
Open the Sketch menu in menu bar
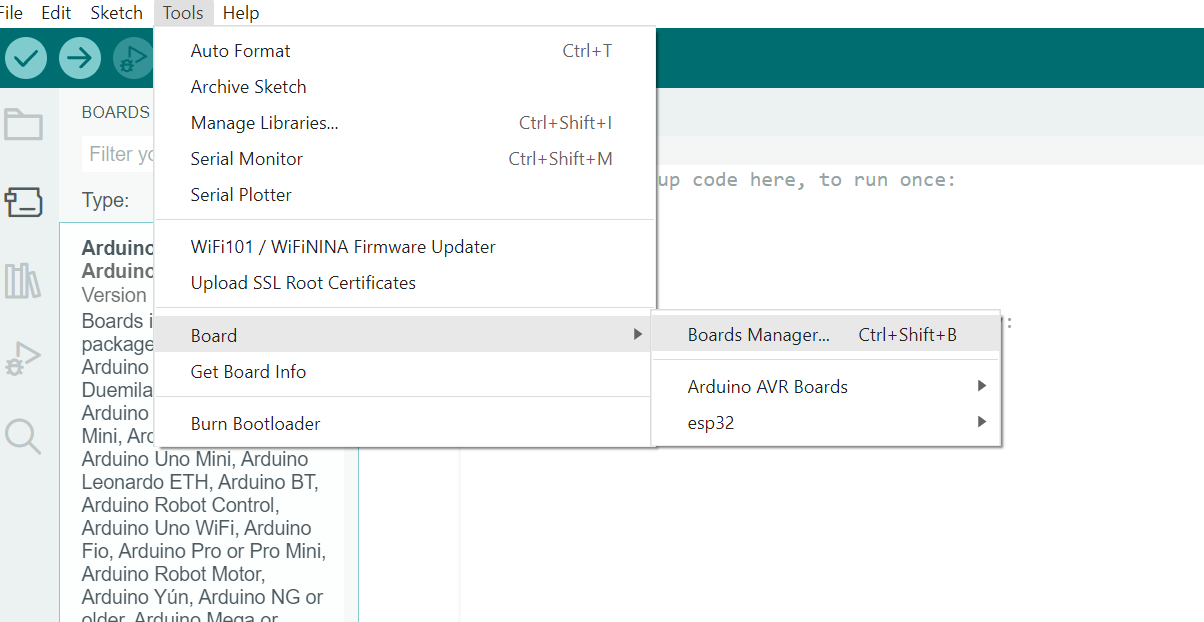pos(117,13)
